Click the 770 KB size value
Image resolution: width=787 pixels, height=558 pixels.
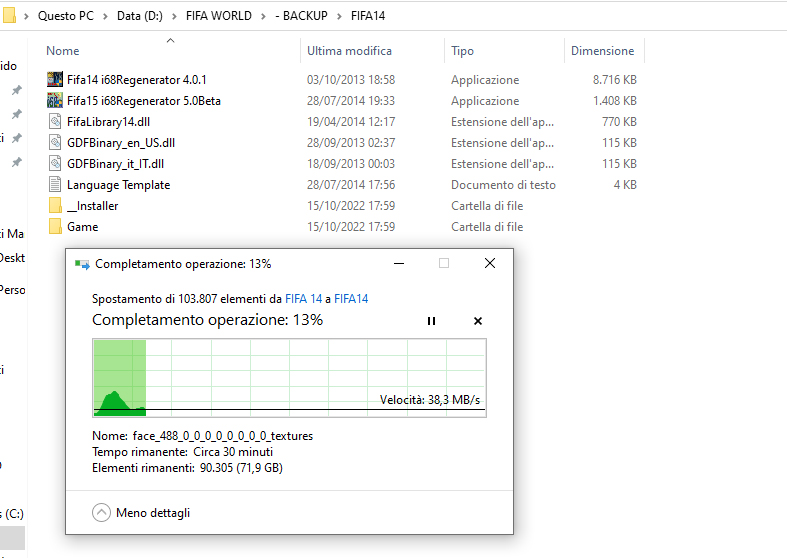point(619,122)
